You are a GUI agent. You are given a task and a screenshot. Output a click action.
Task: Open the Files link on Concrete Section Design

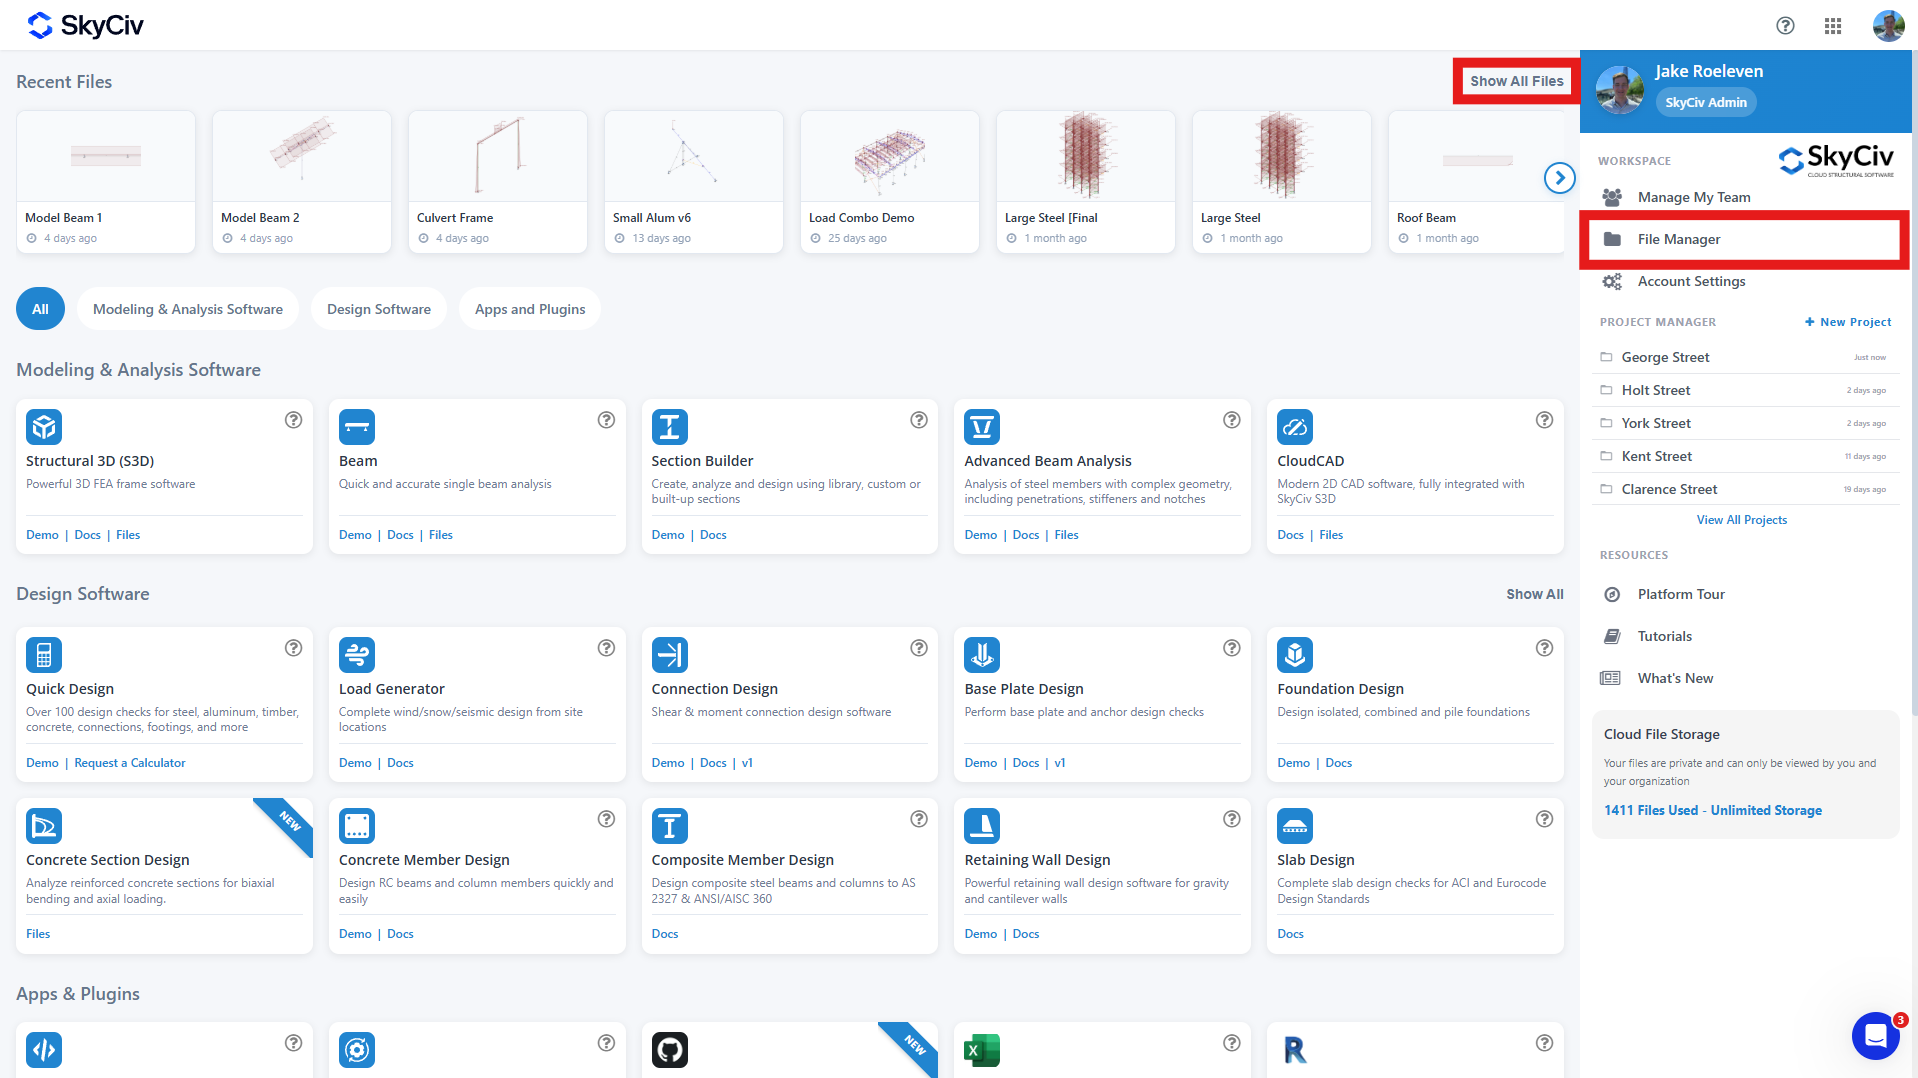tap(38, 934)
